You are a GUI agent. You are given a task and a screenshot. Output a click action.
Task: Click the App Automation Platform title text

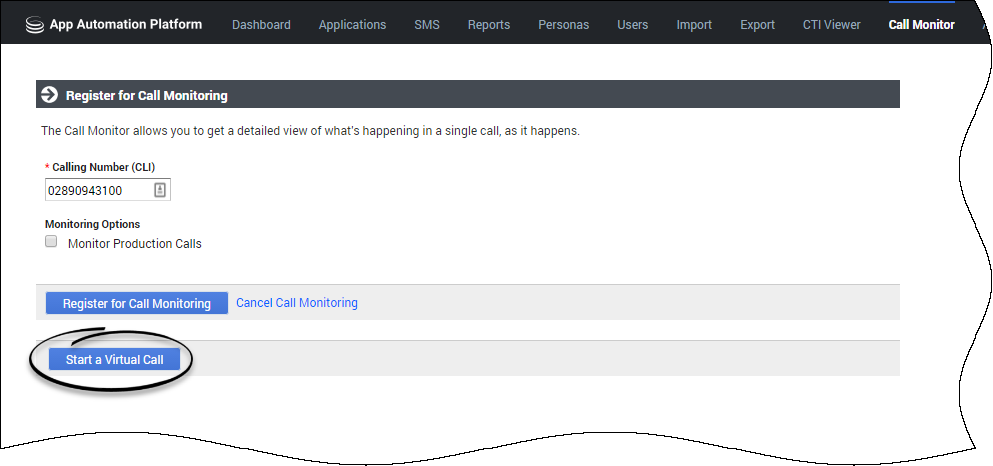pos(126,25)
